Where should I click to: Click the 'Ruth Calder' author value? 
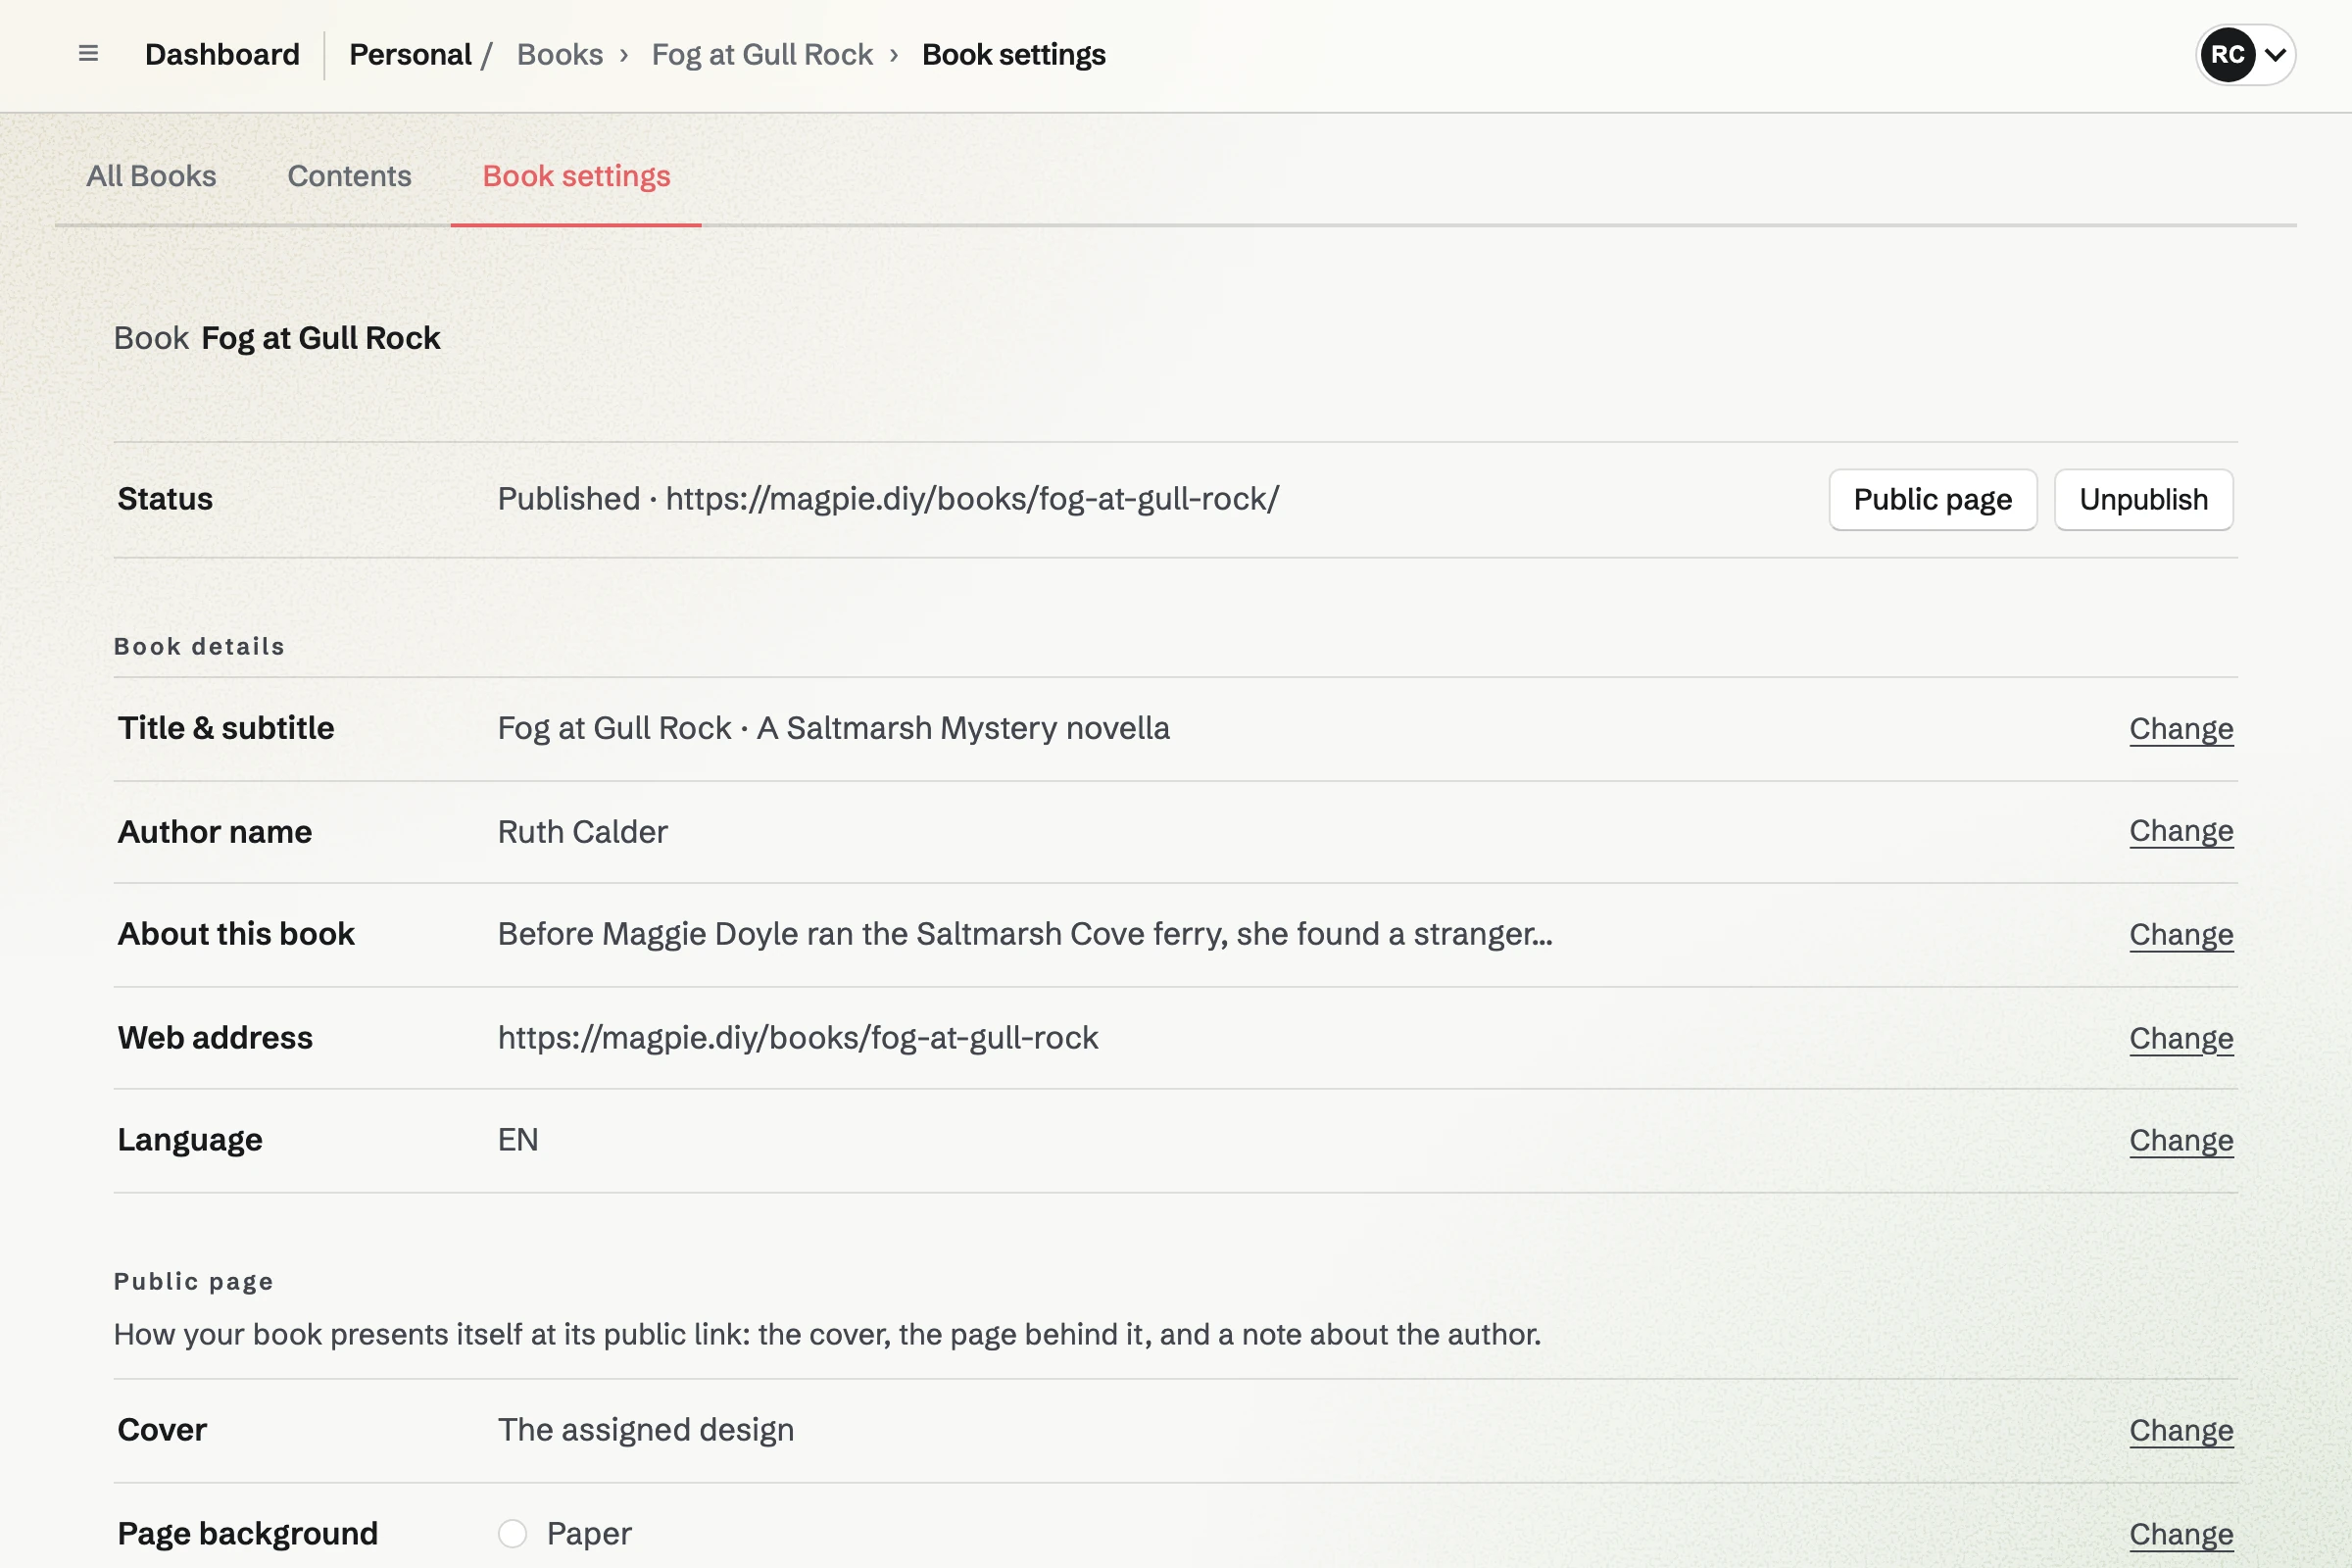(582, 832)
